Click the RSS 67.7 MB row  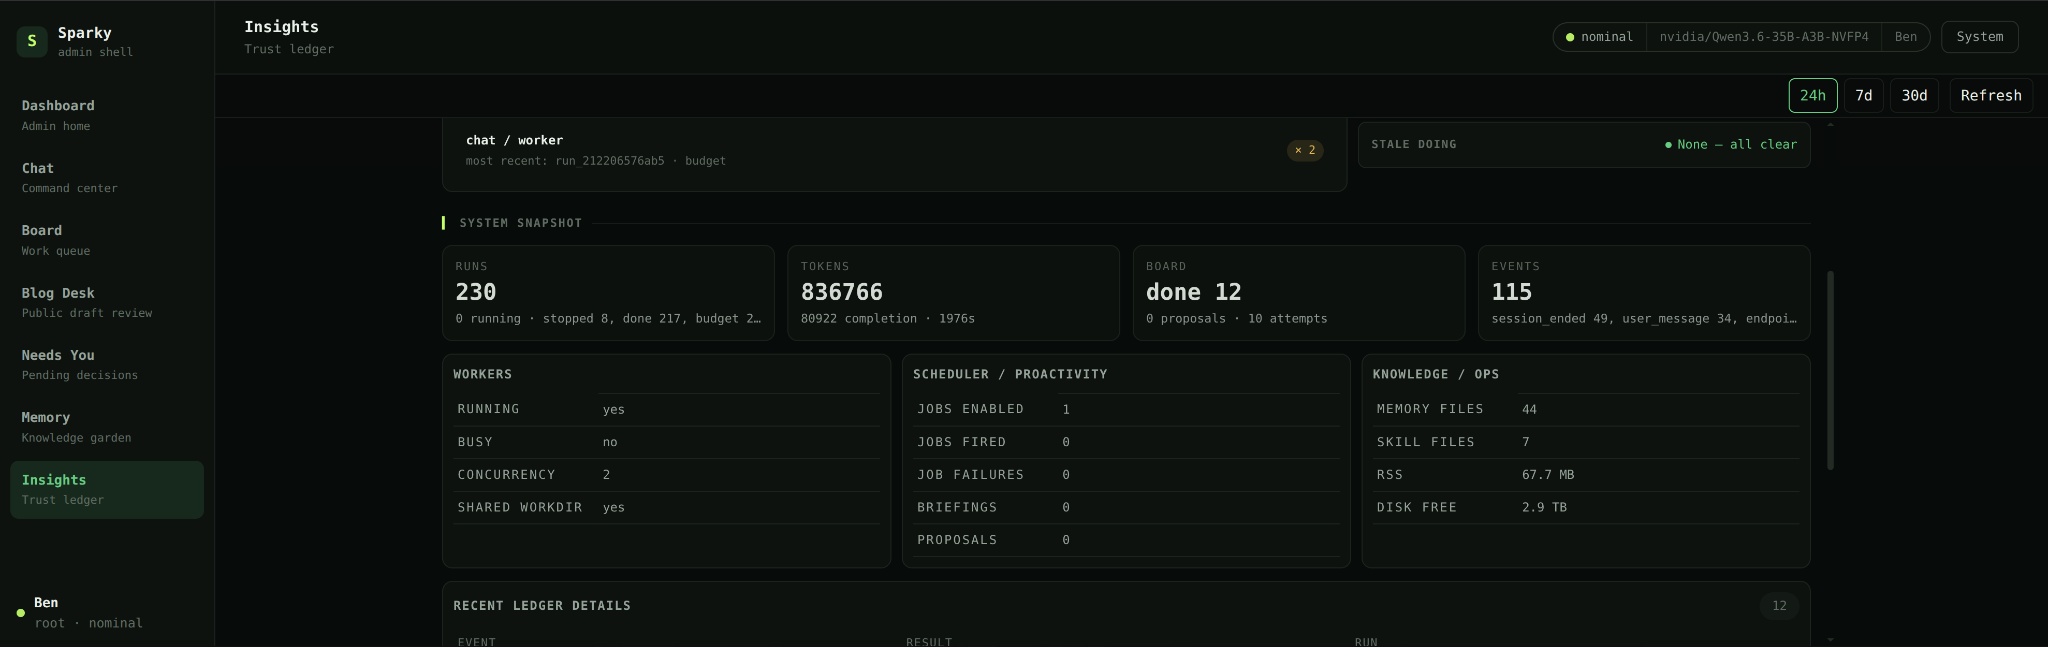pos(1586,475)
